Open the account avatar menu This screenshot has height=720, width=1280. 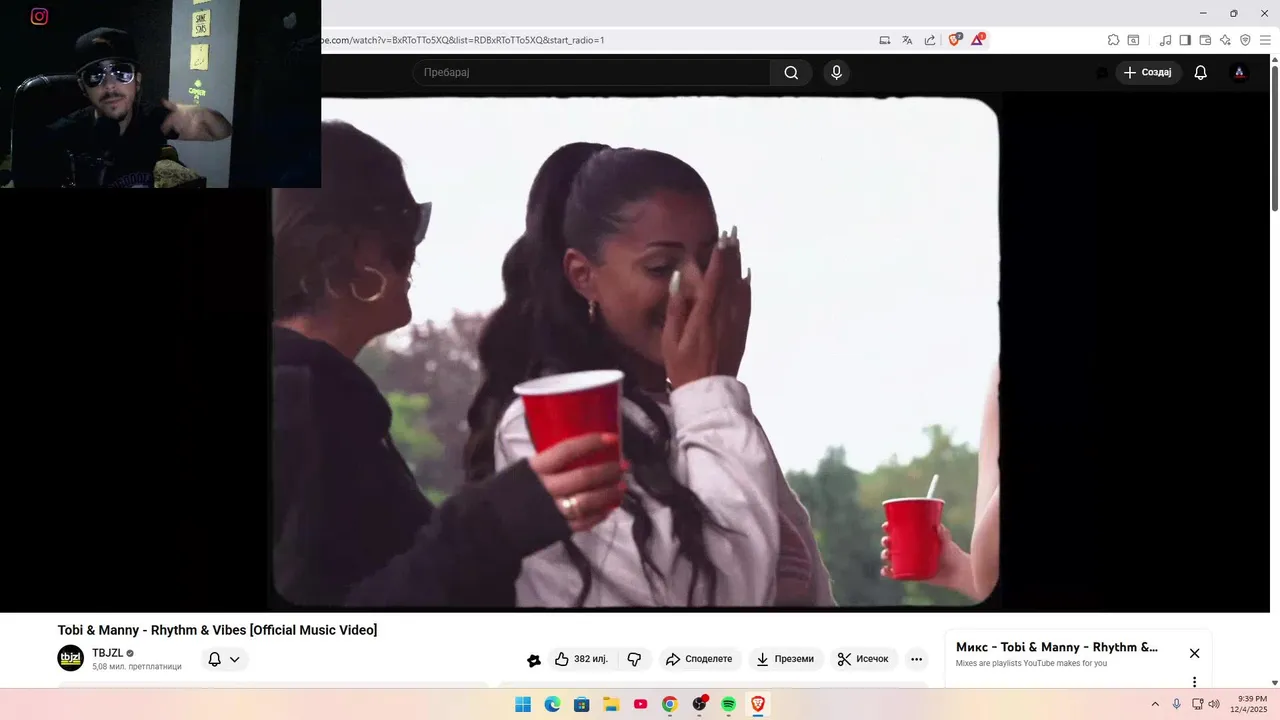click(x=1239, y=72)
